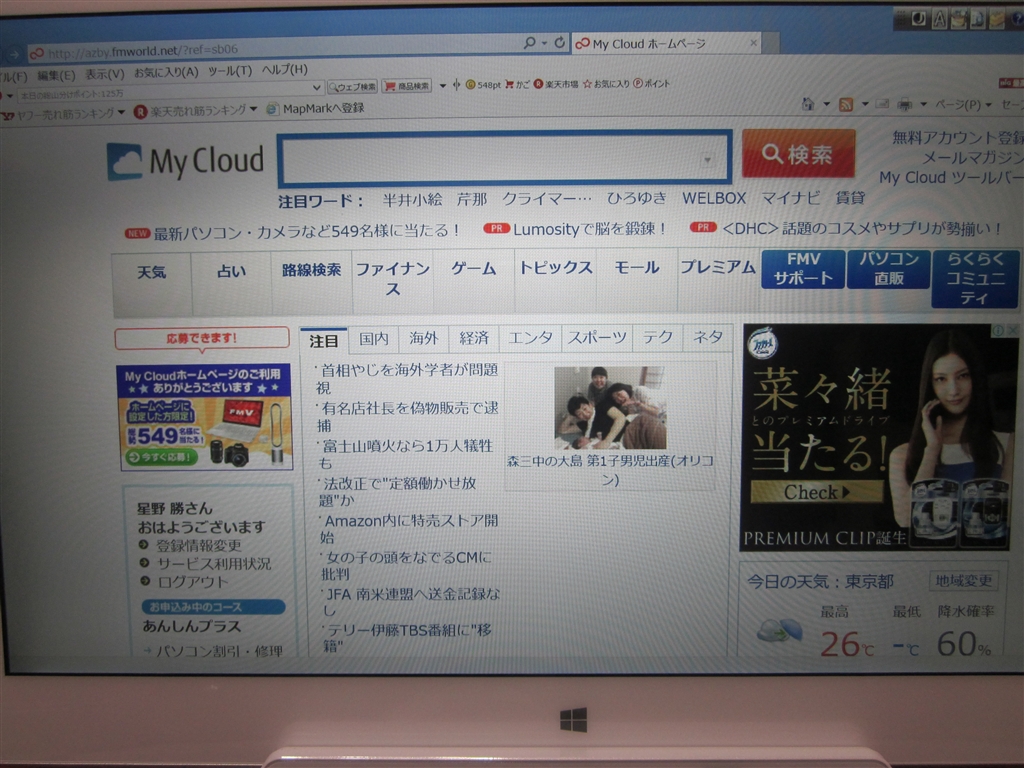
Task: Click the Check button on the advertisement
Action: [816, 492]
